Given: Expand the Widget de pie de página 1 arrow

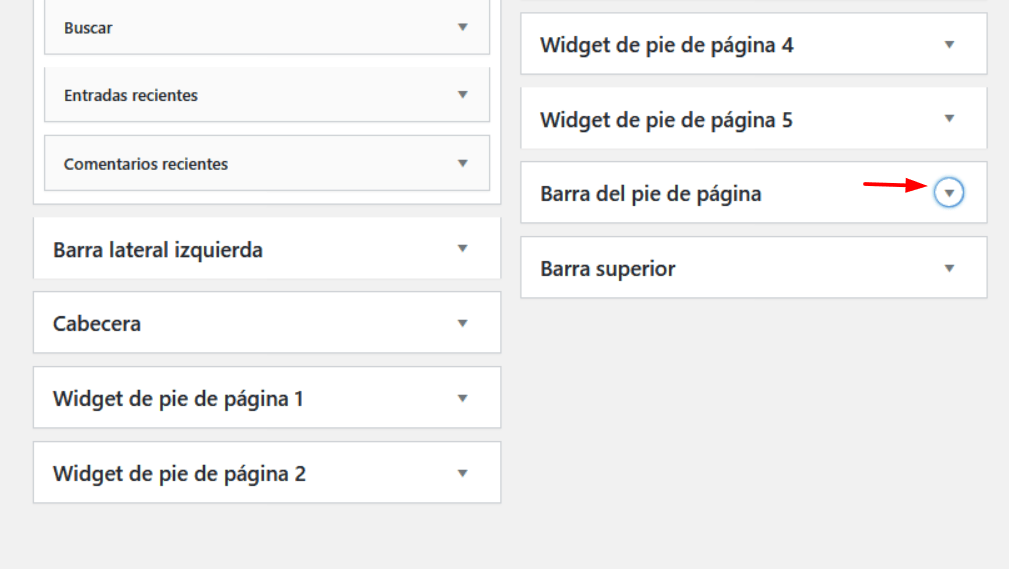Looking at the screenshot, I should click(x=463, y=398).
